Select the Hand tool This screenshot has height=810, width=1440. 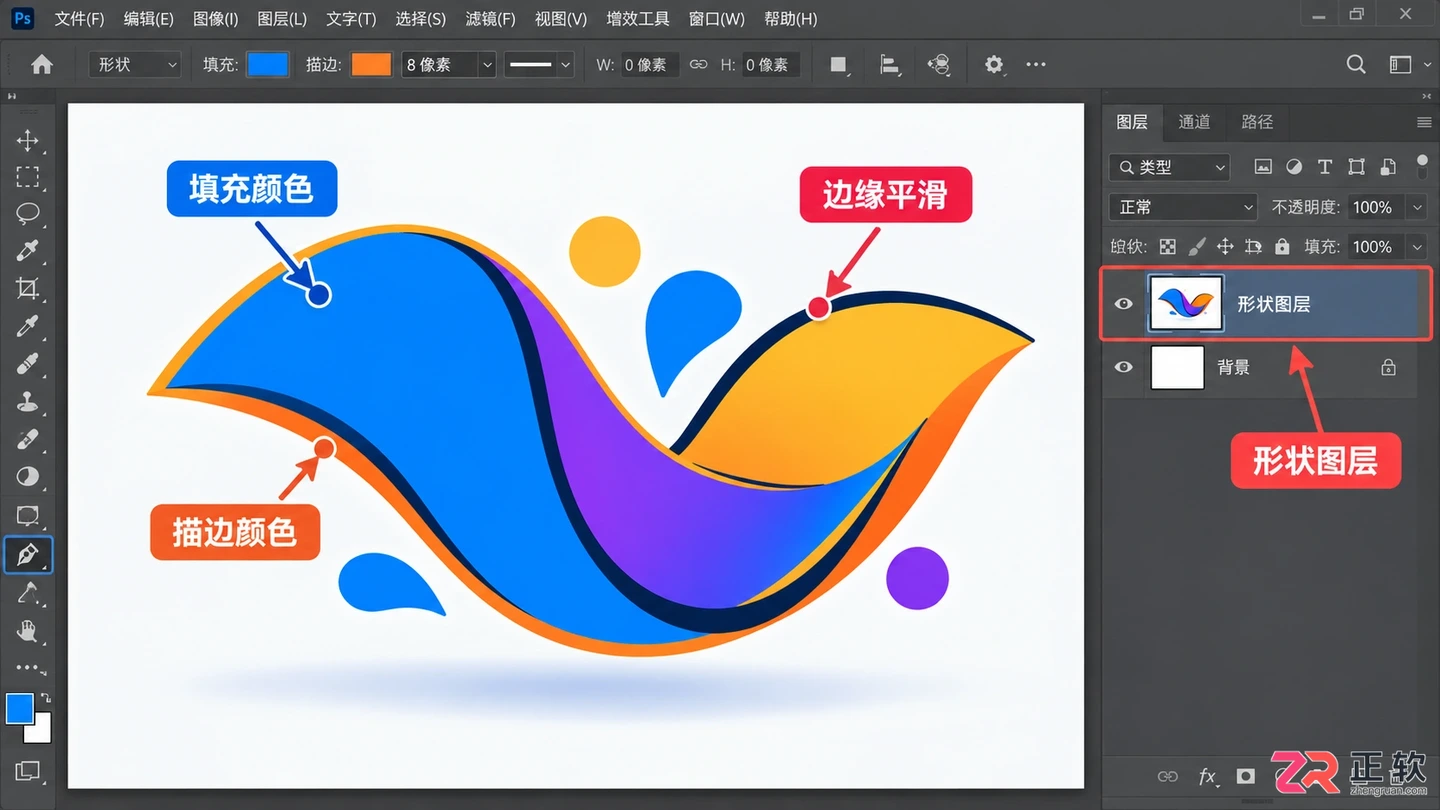pos(27,630)
